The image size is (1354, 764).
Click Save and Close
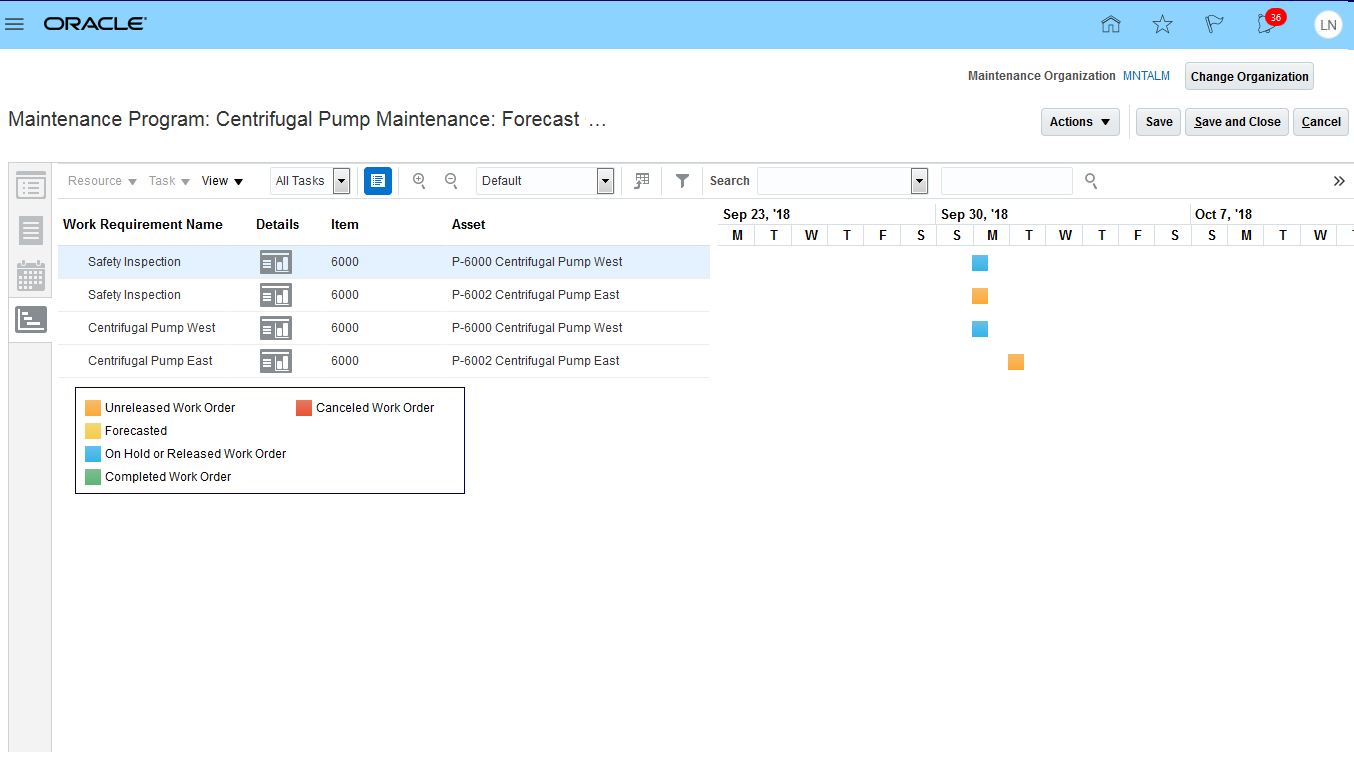1237,122
